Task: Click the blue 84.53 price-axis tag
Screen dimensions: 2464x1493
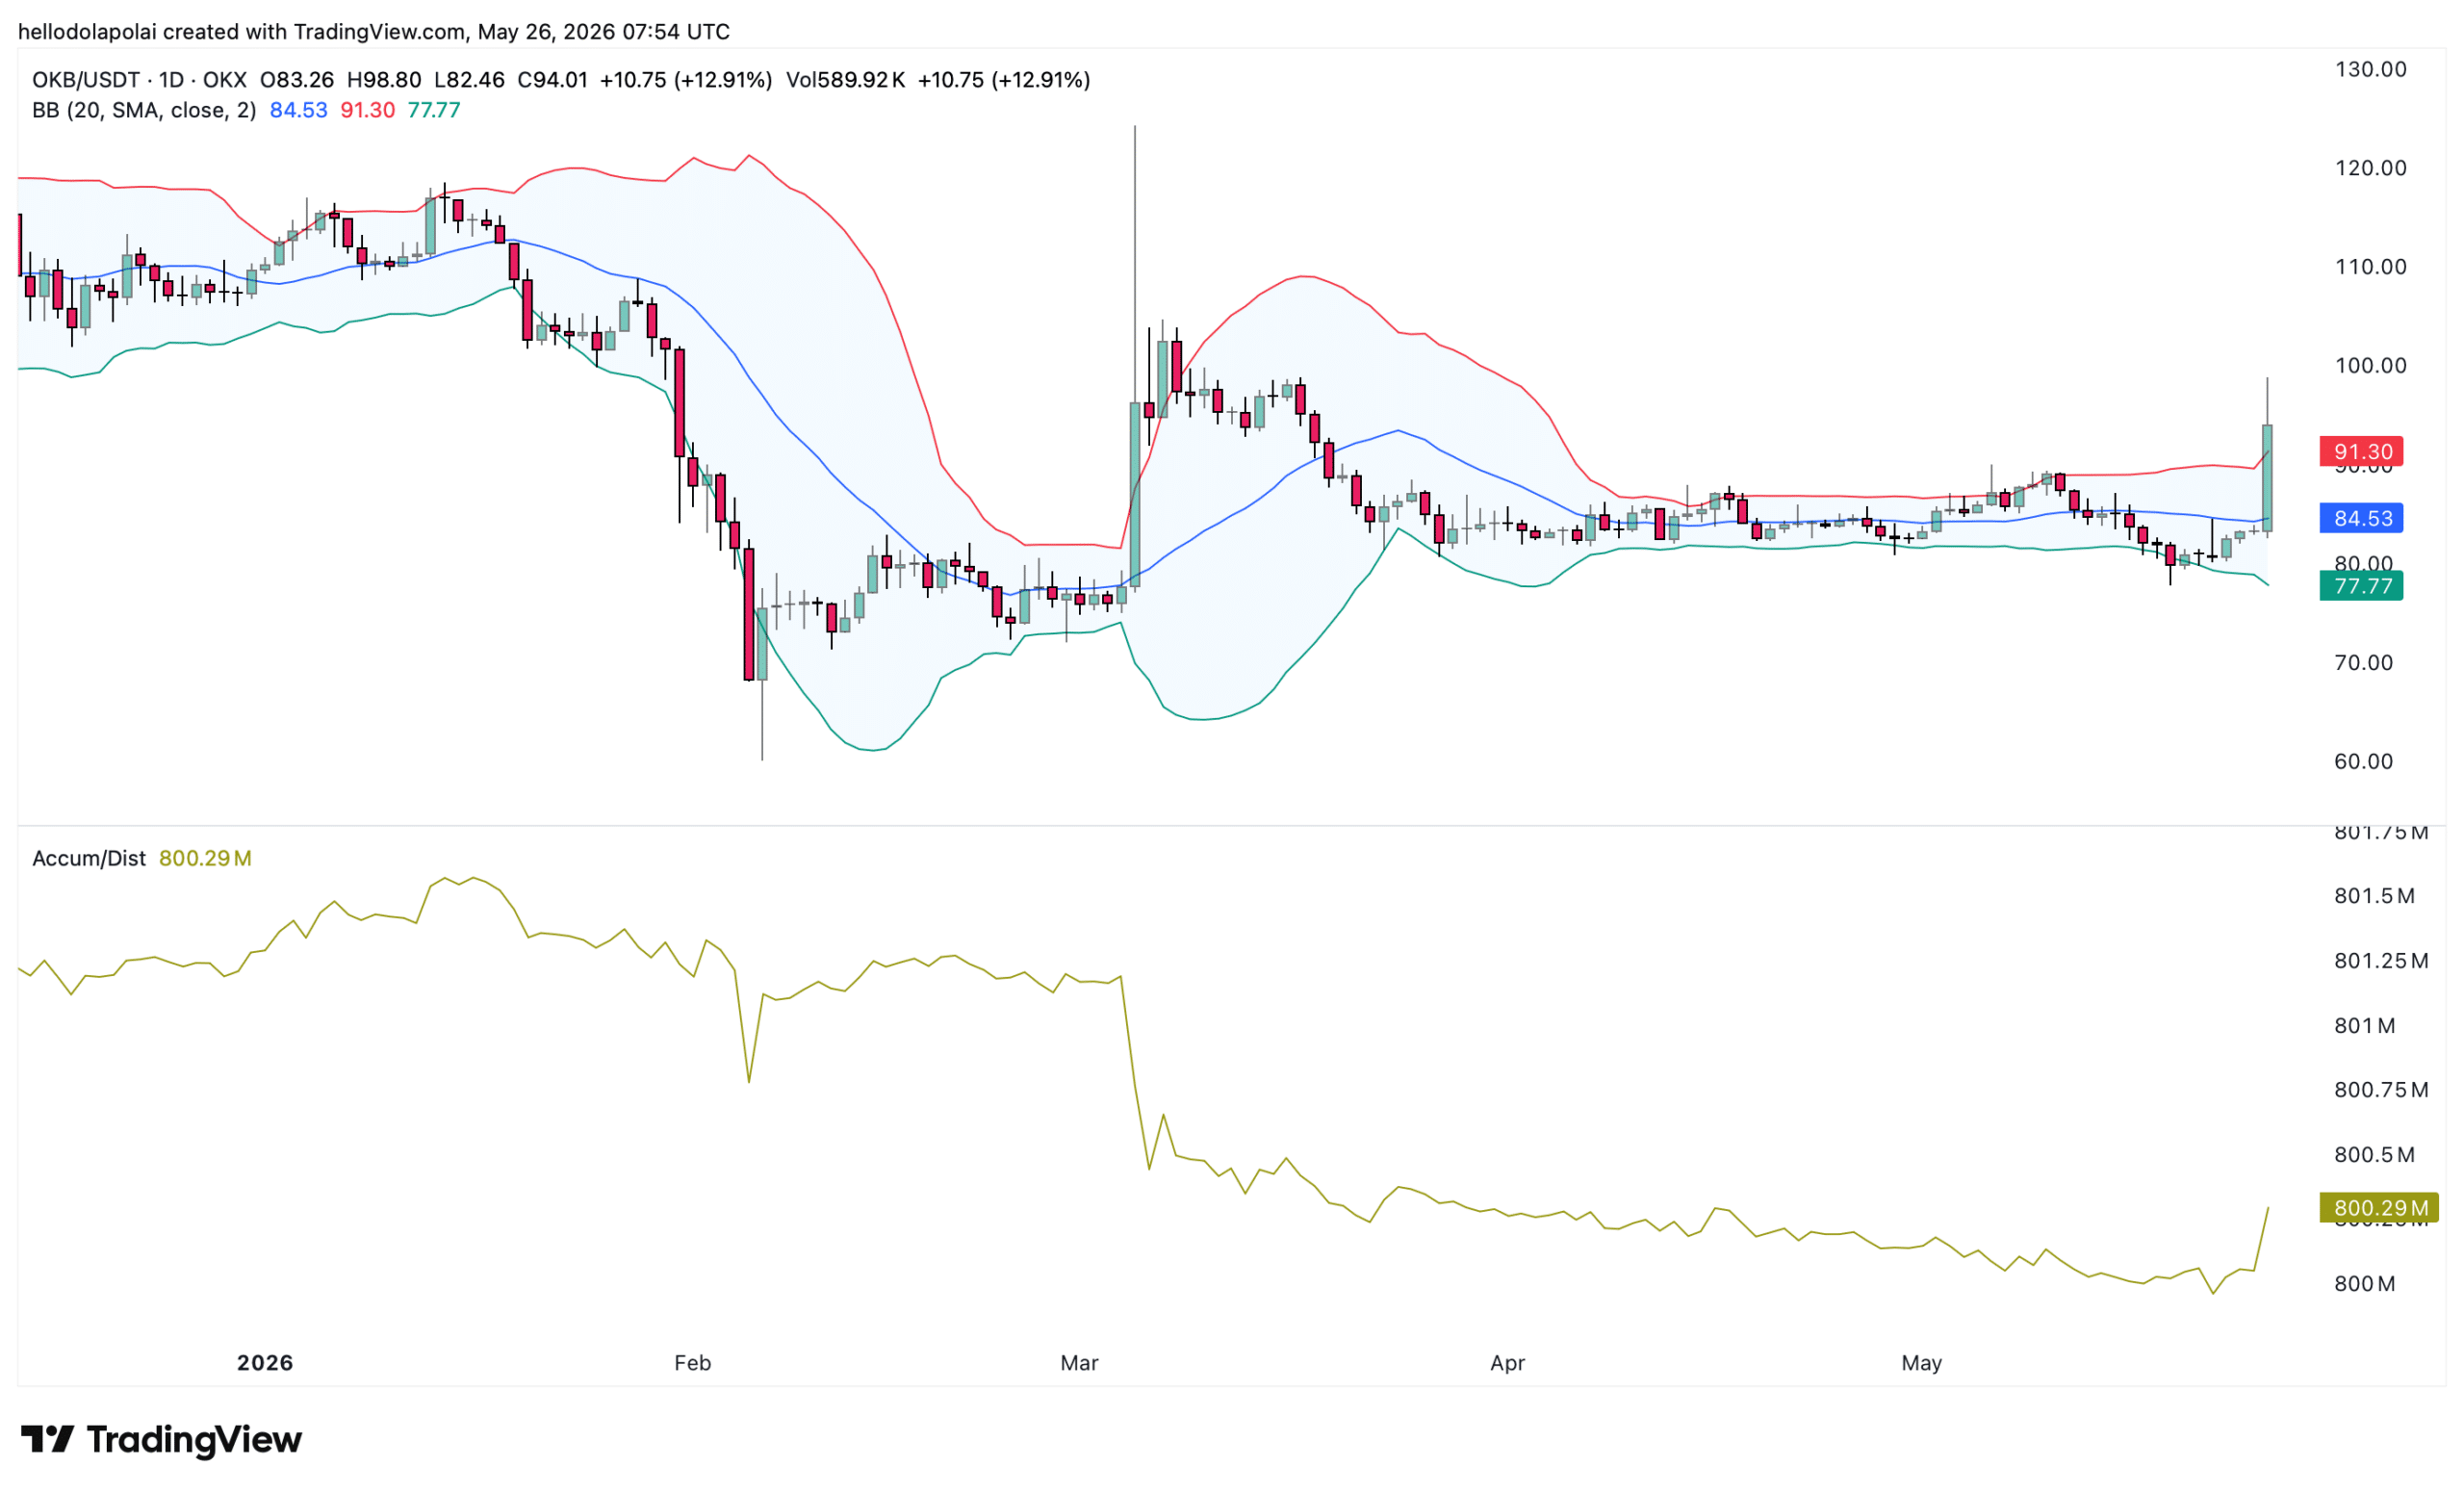Action: 2361,518
